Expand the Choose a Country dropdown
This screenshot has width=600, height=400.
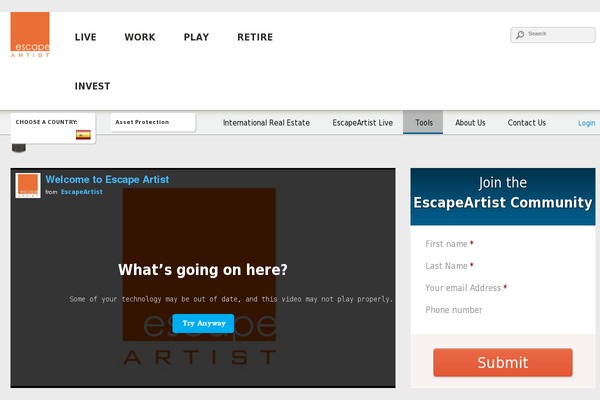click(x=53, y=128)
